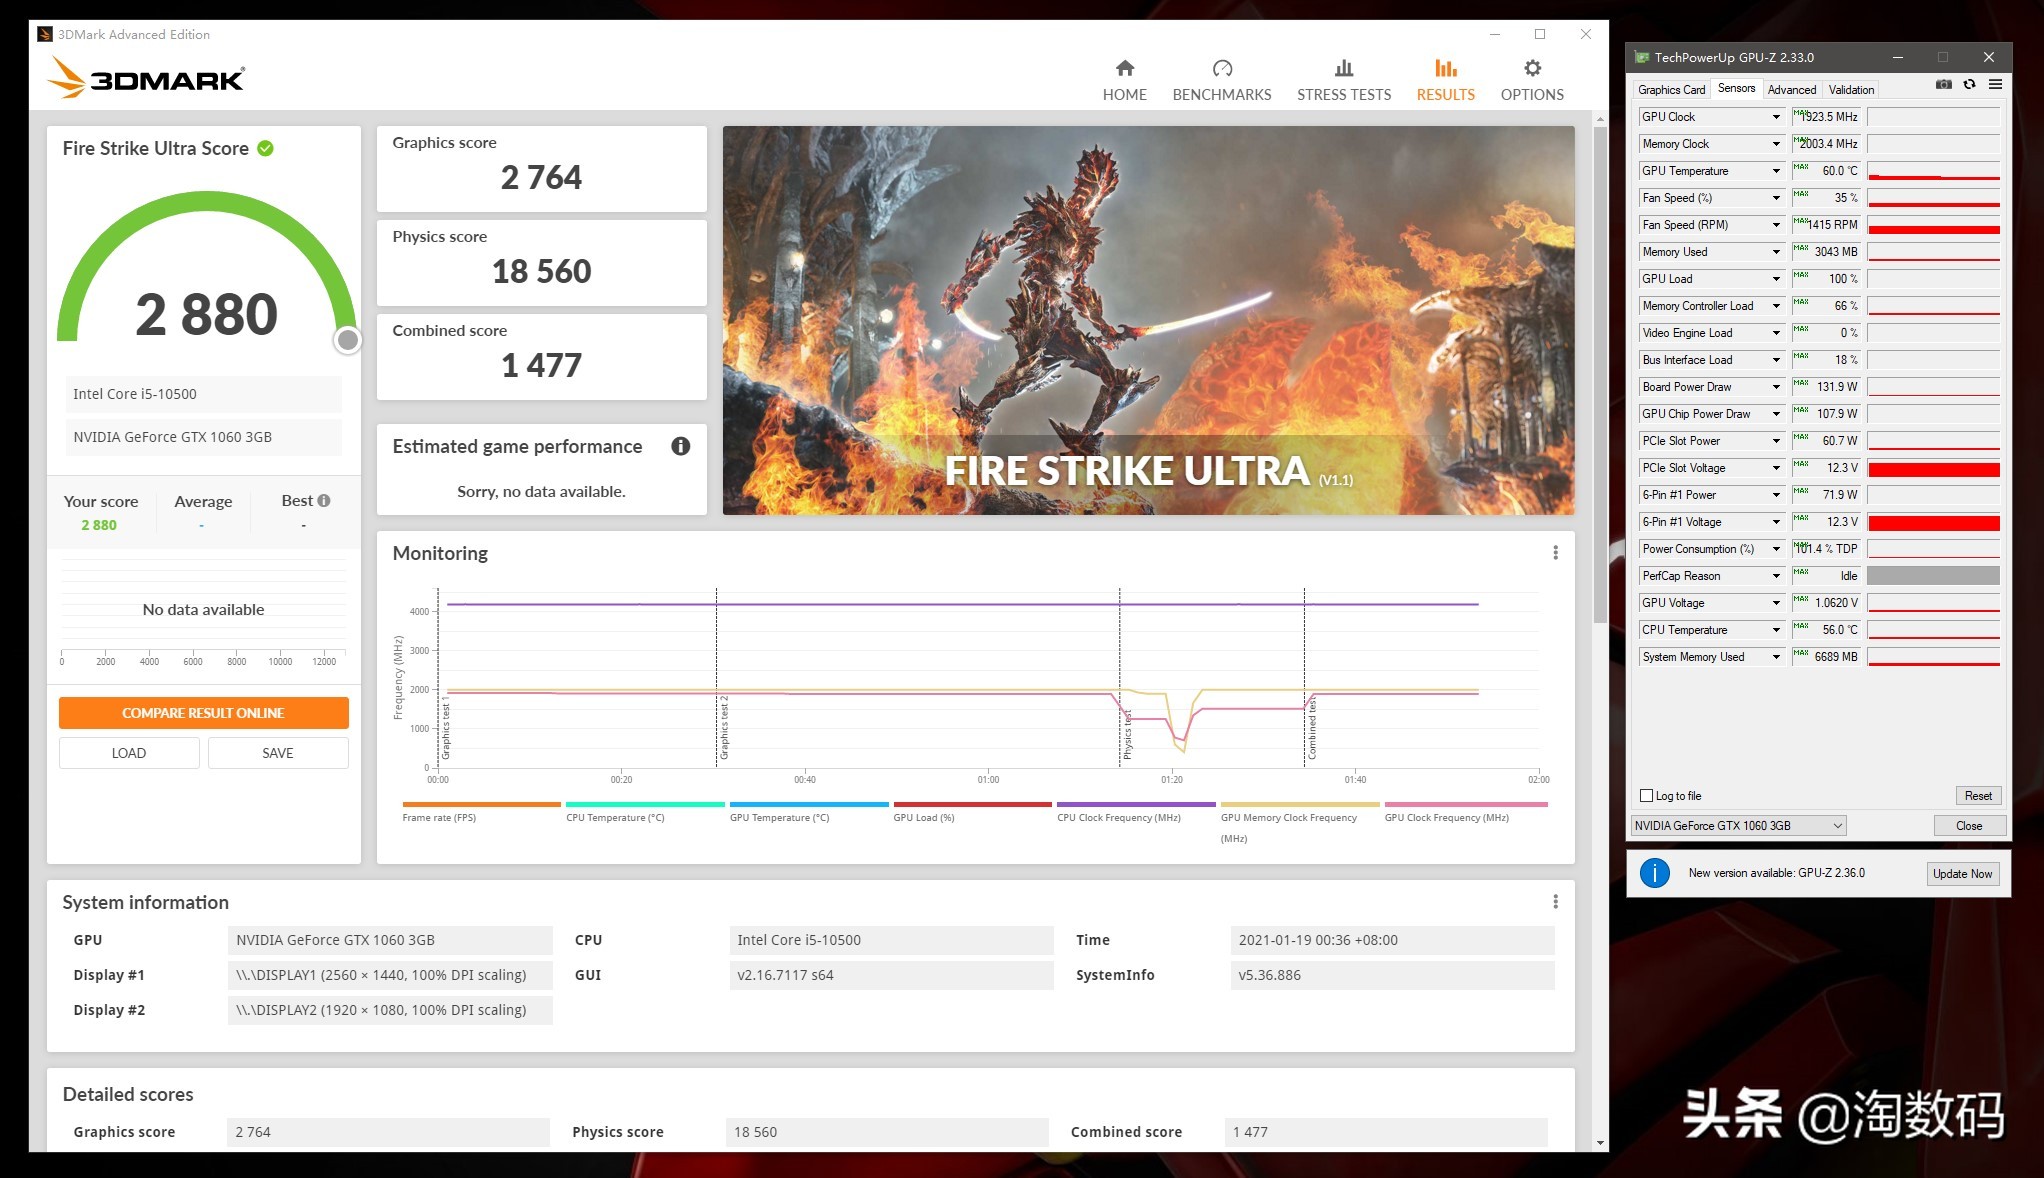Viewport: 2044px width, 1178px height.
Task: Open the Benchmarks section
Action: click(1221, 78)
